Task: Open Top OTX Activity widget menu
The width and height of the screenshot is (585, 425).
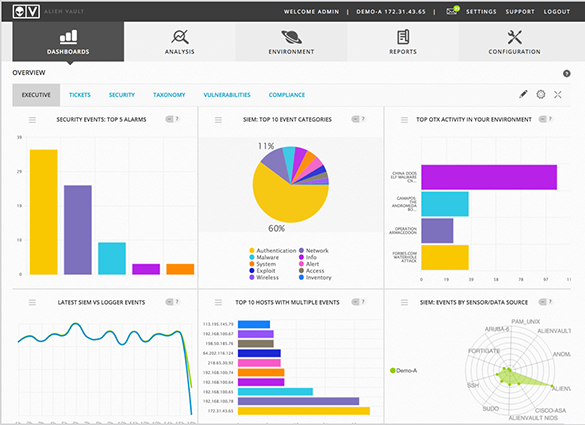Action: pos(404,120)
